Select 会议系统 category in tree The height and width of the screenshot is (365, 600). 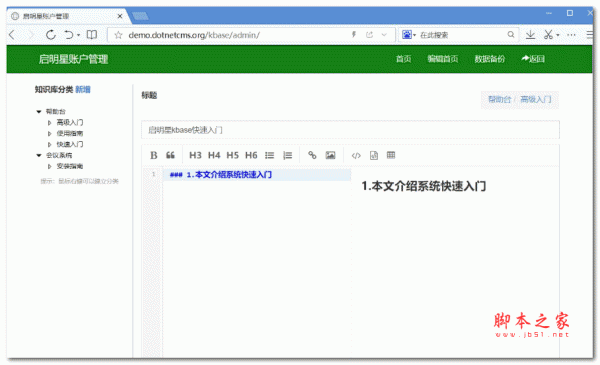click(x=59, y=155)
